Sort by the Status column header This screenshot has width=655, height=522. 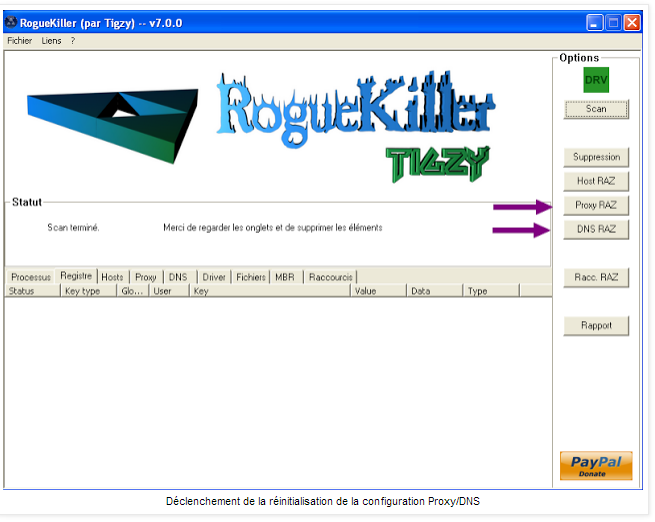tap(33, 291)
